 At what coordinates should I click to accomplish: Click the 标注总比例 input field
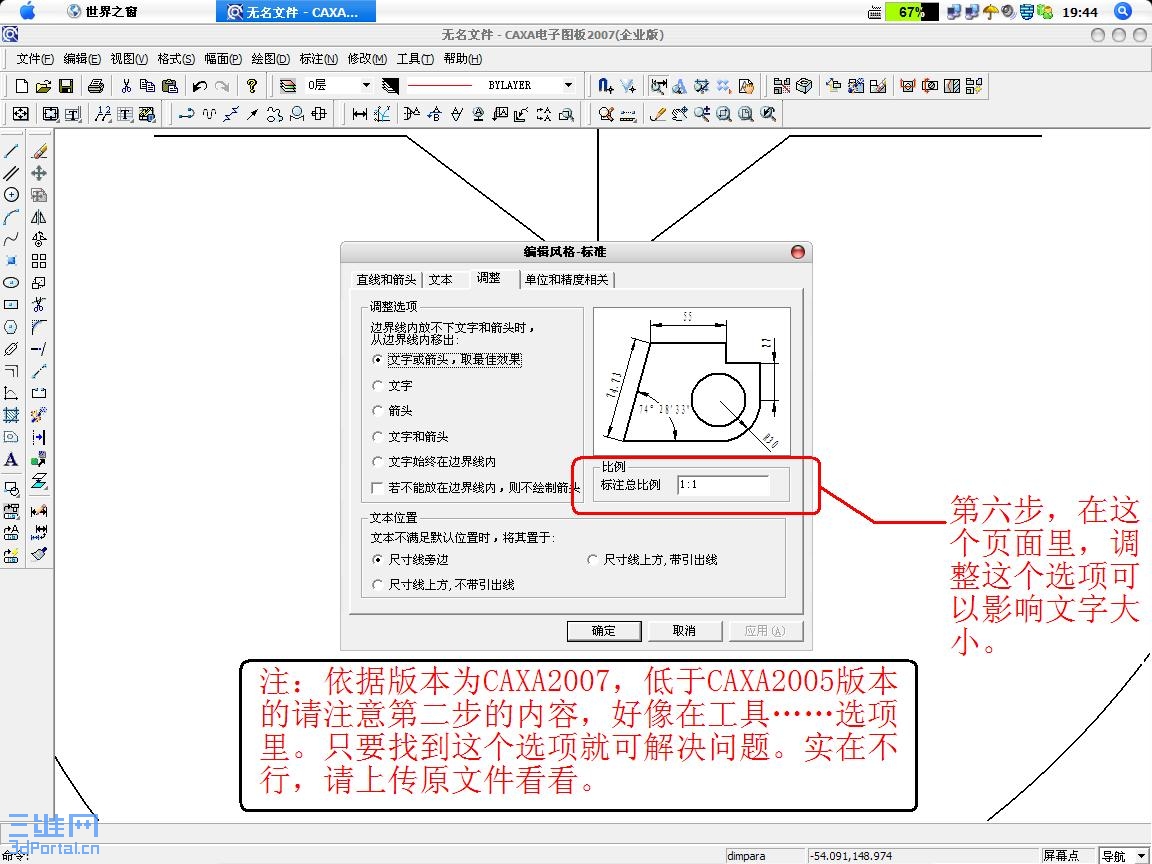(x=723, y=485)
